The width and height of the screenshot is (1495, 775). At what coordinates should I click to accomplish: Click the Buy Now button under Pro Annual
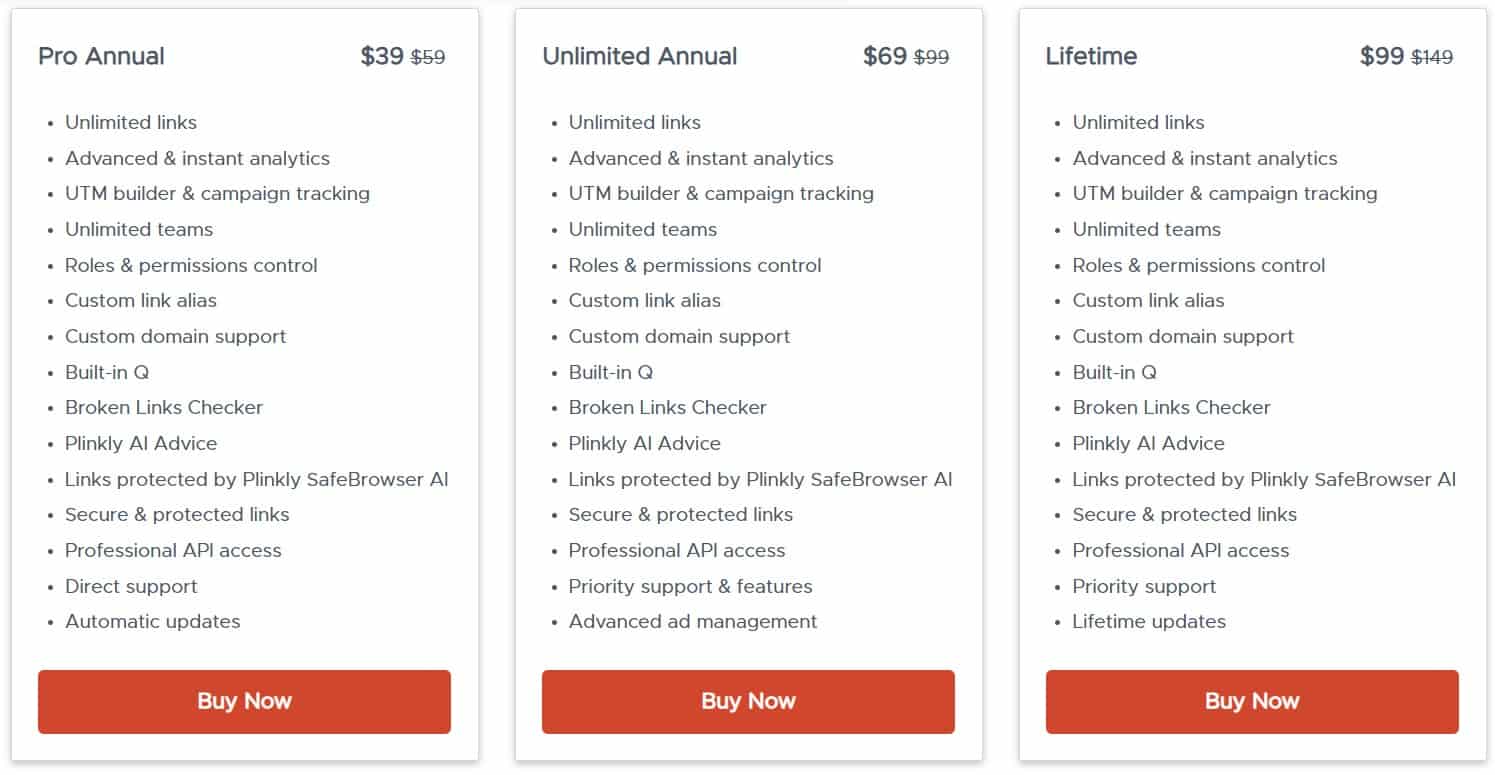coord(244,701)
